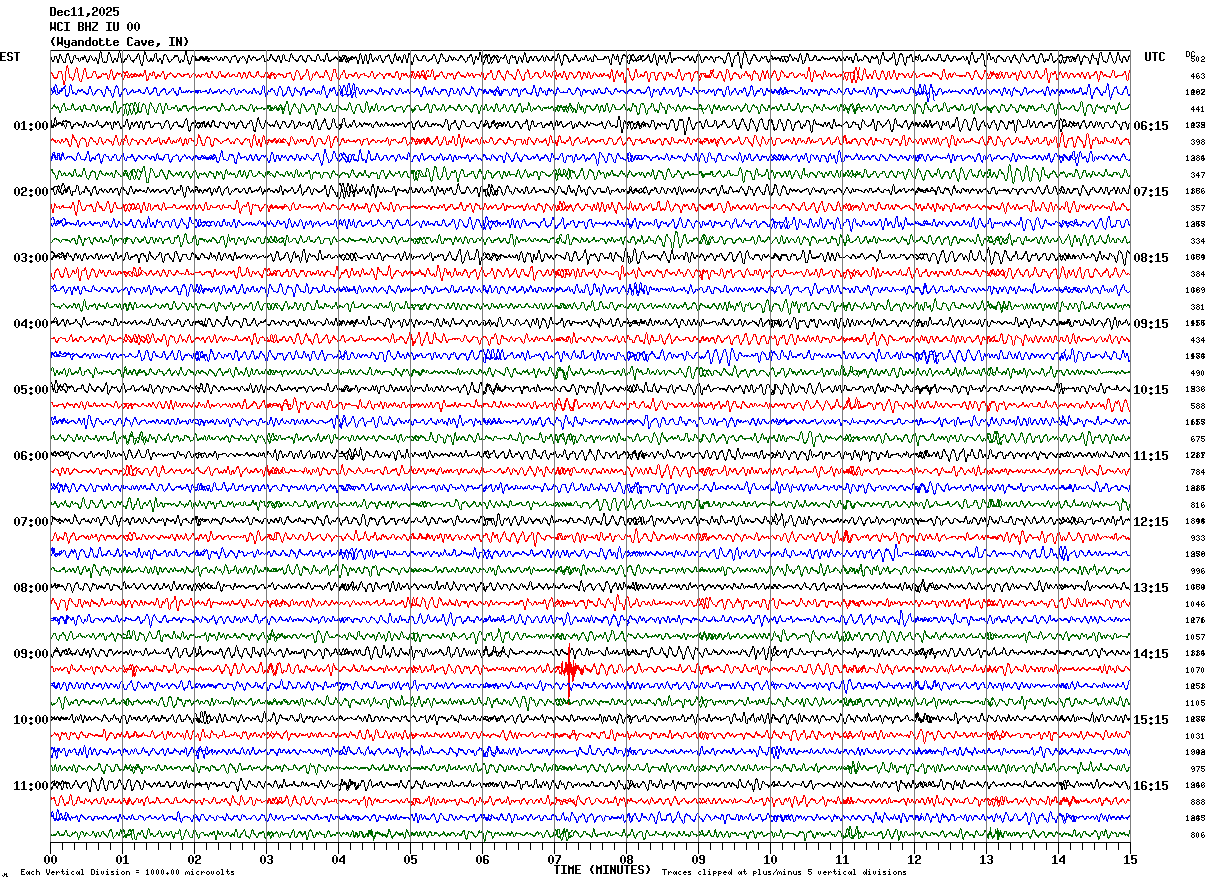The image size is (1210, 886).
Task: Click the DC offset value '398'
Action: [1197, 142]
